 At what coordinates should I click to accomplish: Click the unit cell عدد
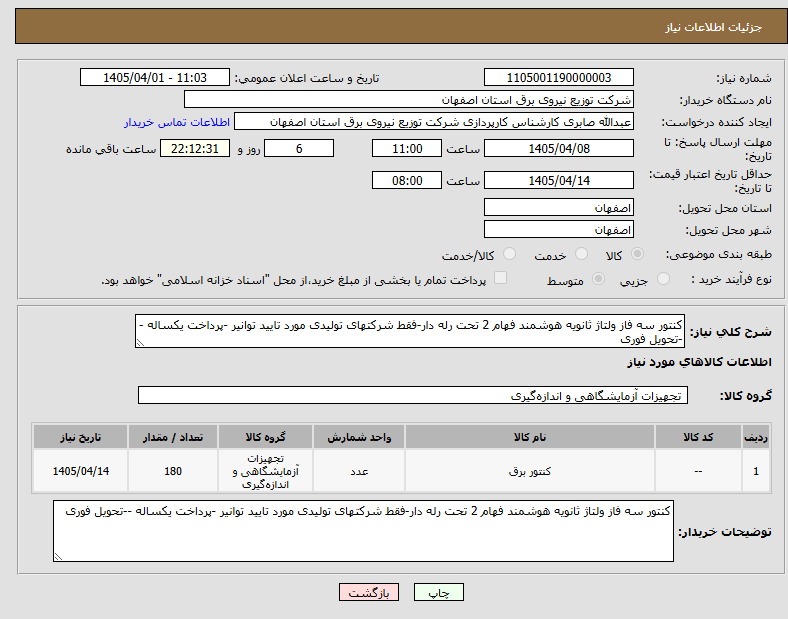(x=359, y=471)
